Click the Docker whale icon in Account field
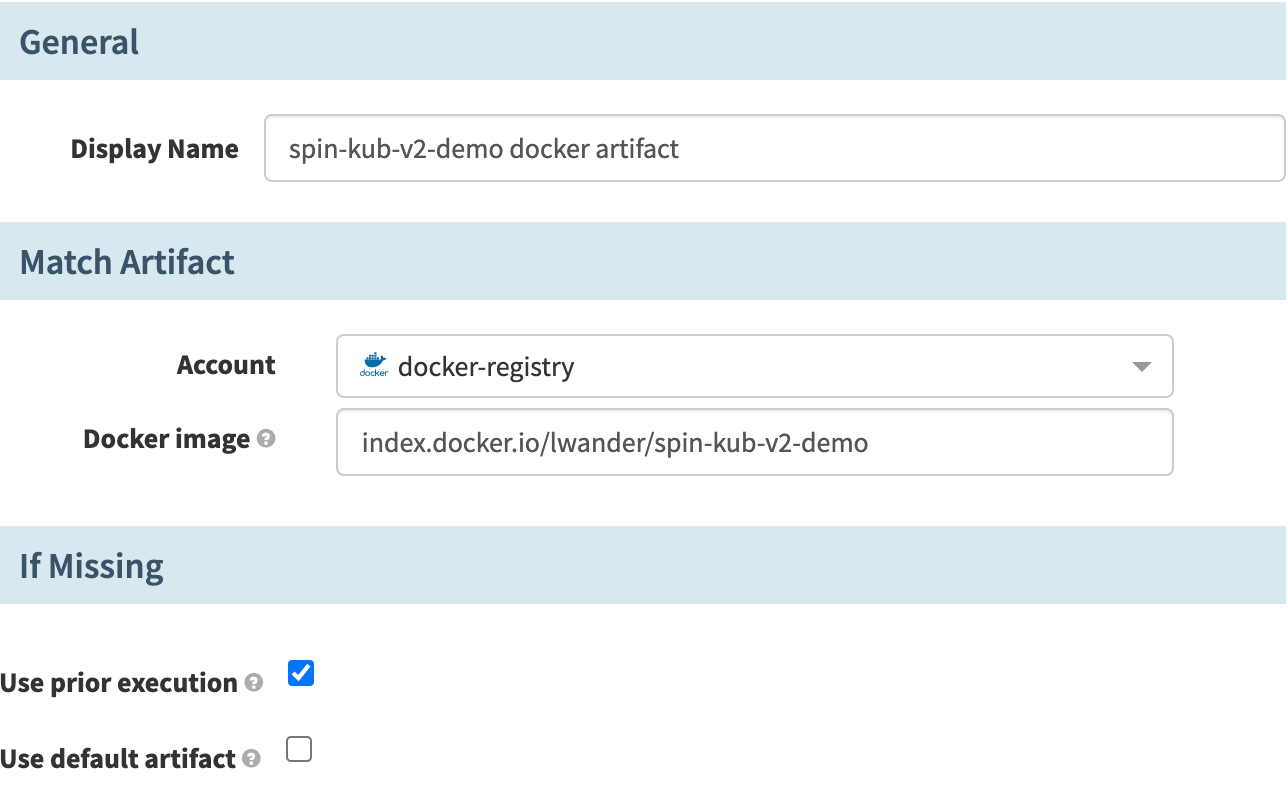1288x800 pixels. [373, 366]
